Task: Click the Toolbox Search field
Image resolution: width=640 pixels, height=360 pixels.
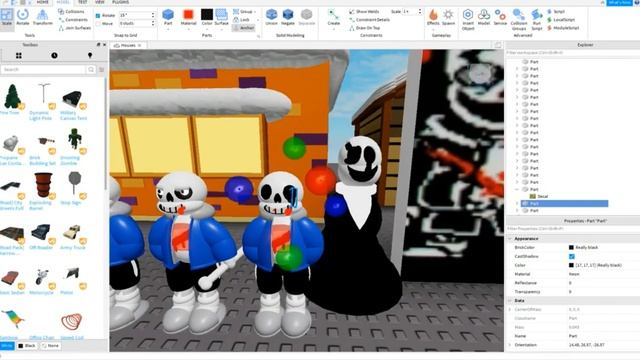Action: click(x=44, y=70)
